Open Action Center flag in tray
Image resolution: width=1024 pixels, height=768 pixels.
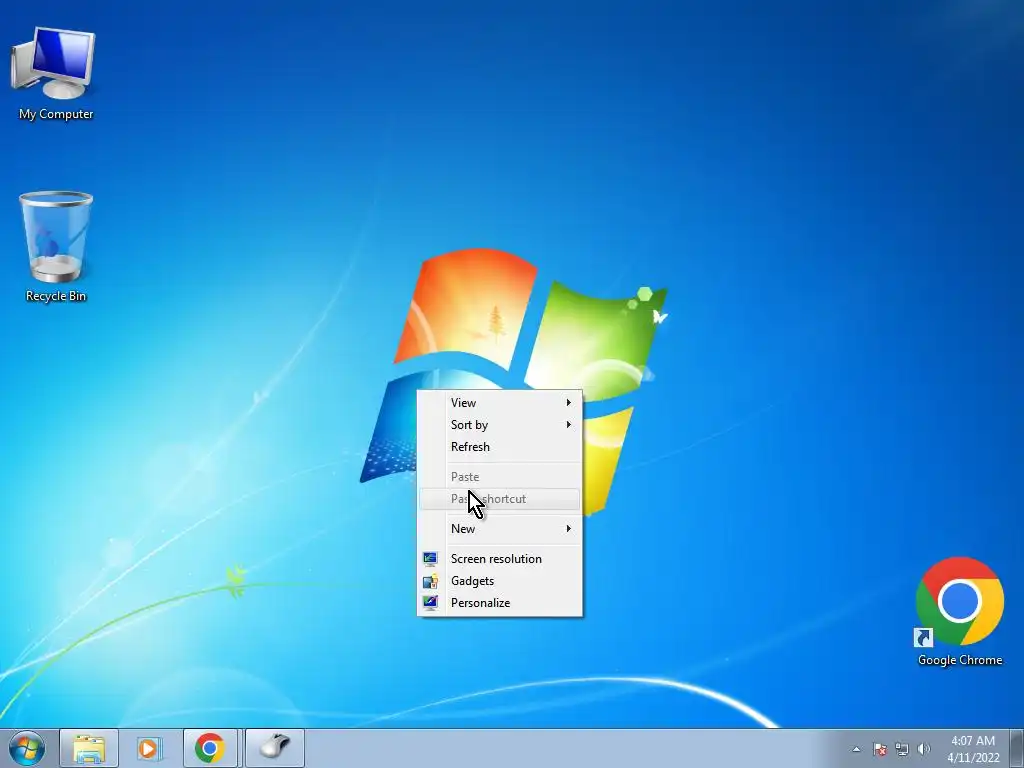[x=880, y=749]
